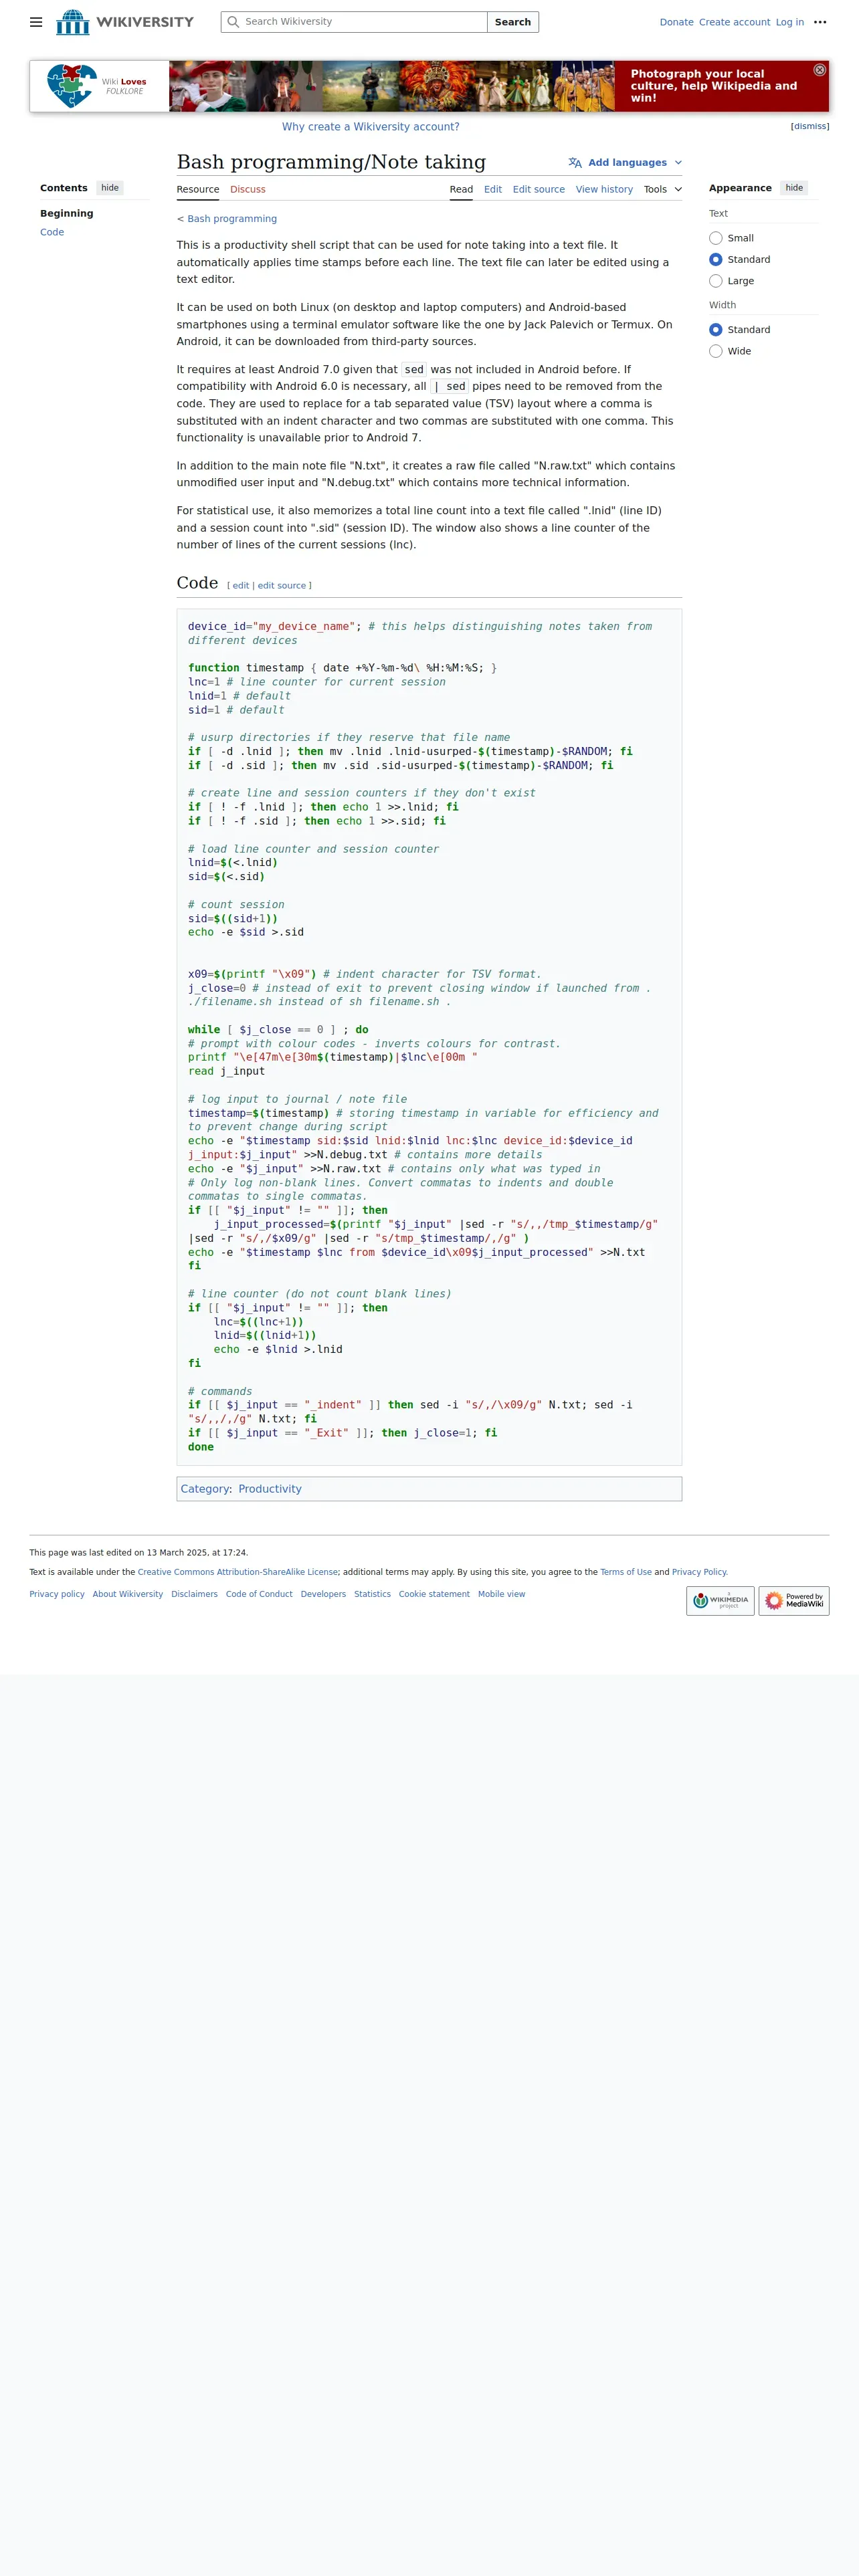This screenshot has width=859, height=2576.
Task: Open the Discuss tab
Action: click(248, 189)
